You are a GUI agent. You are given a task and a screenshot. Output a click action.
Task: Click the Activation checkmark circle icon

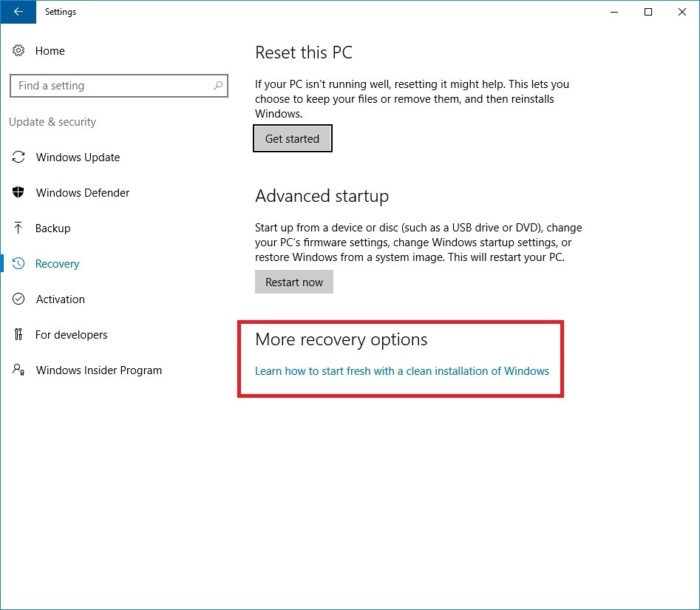(18, 299)
